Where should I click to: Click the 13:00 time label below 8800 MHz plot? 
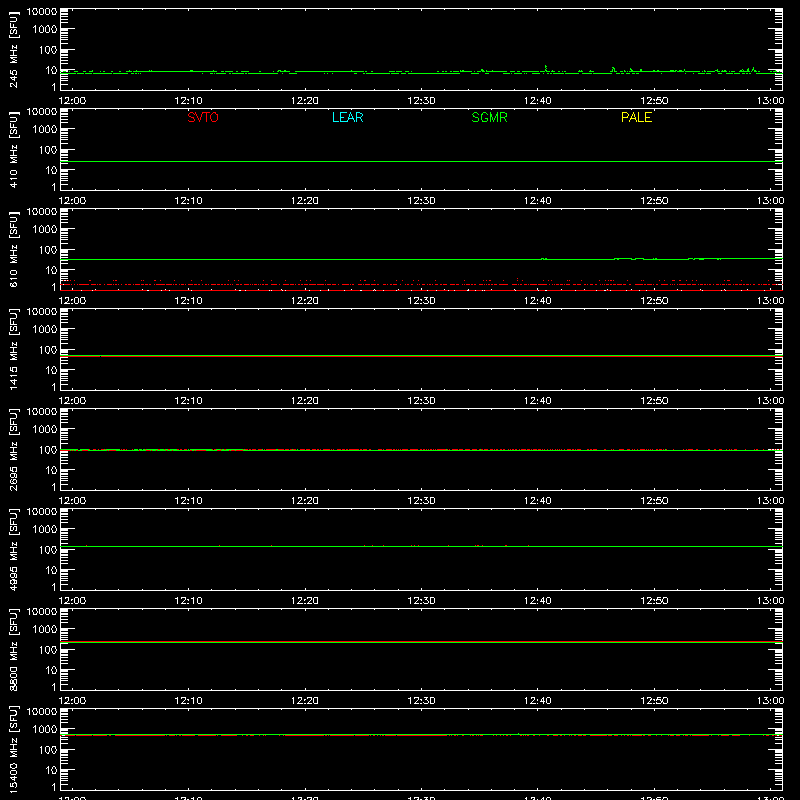770,701
